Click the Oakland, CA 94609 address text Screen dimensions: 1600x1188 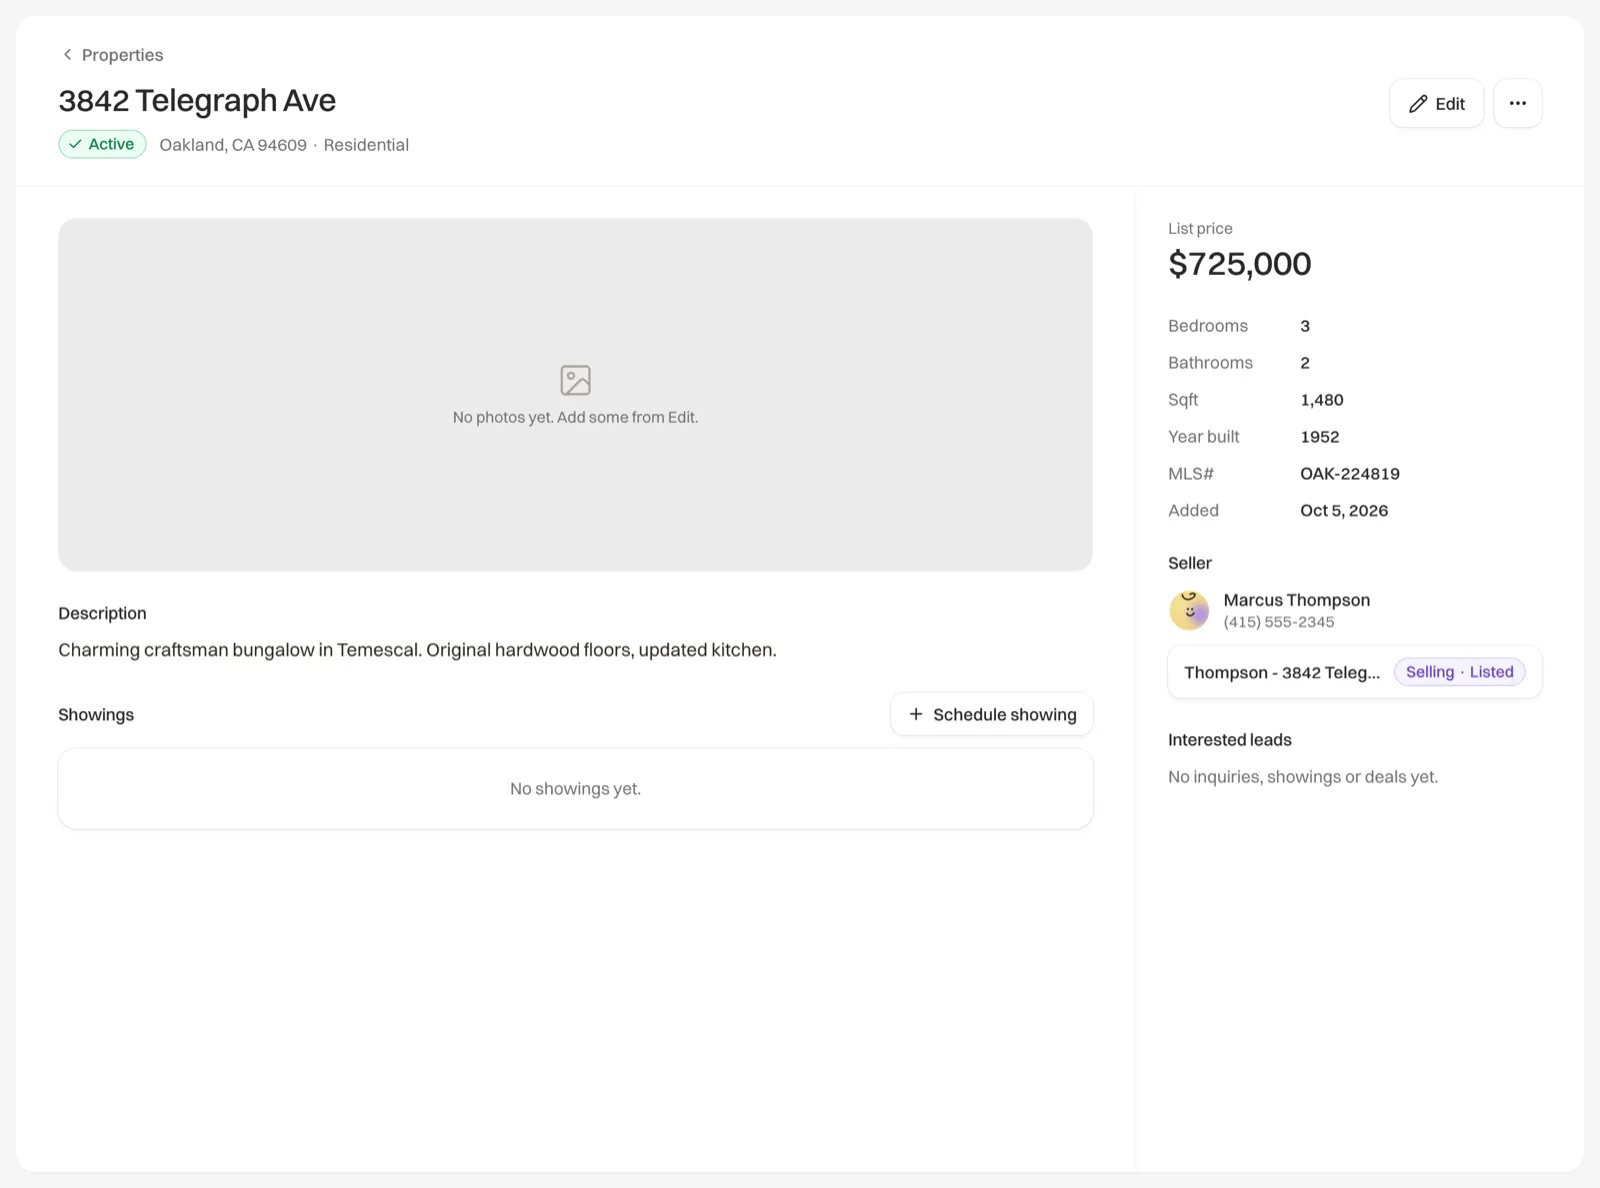233,145
